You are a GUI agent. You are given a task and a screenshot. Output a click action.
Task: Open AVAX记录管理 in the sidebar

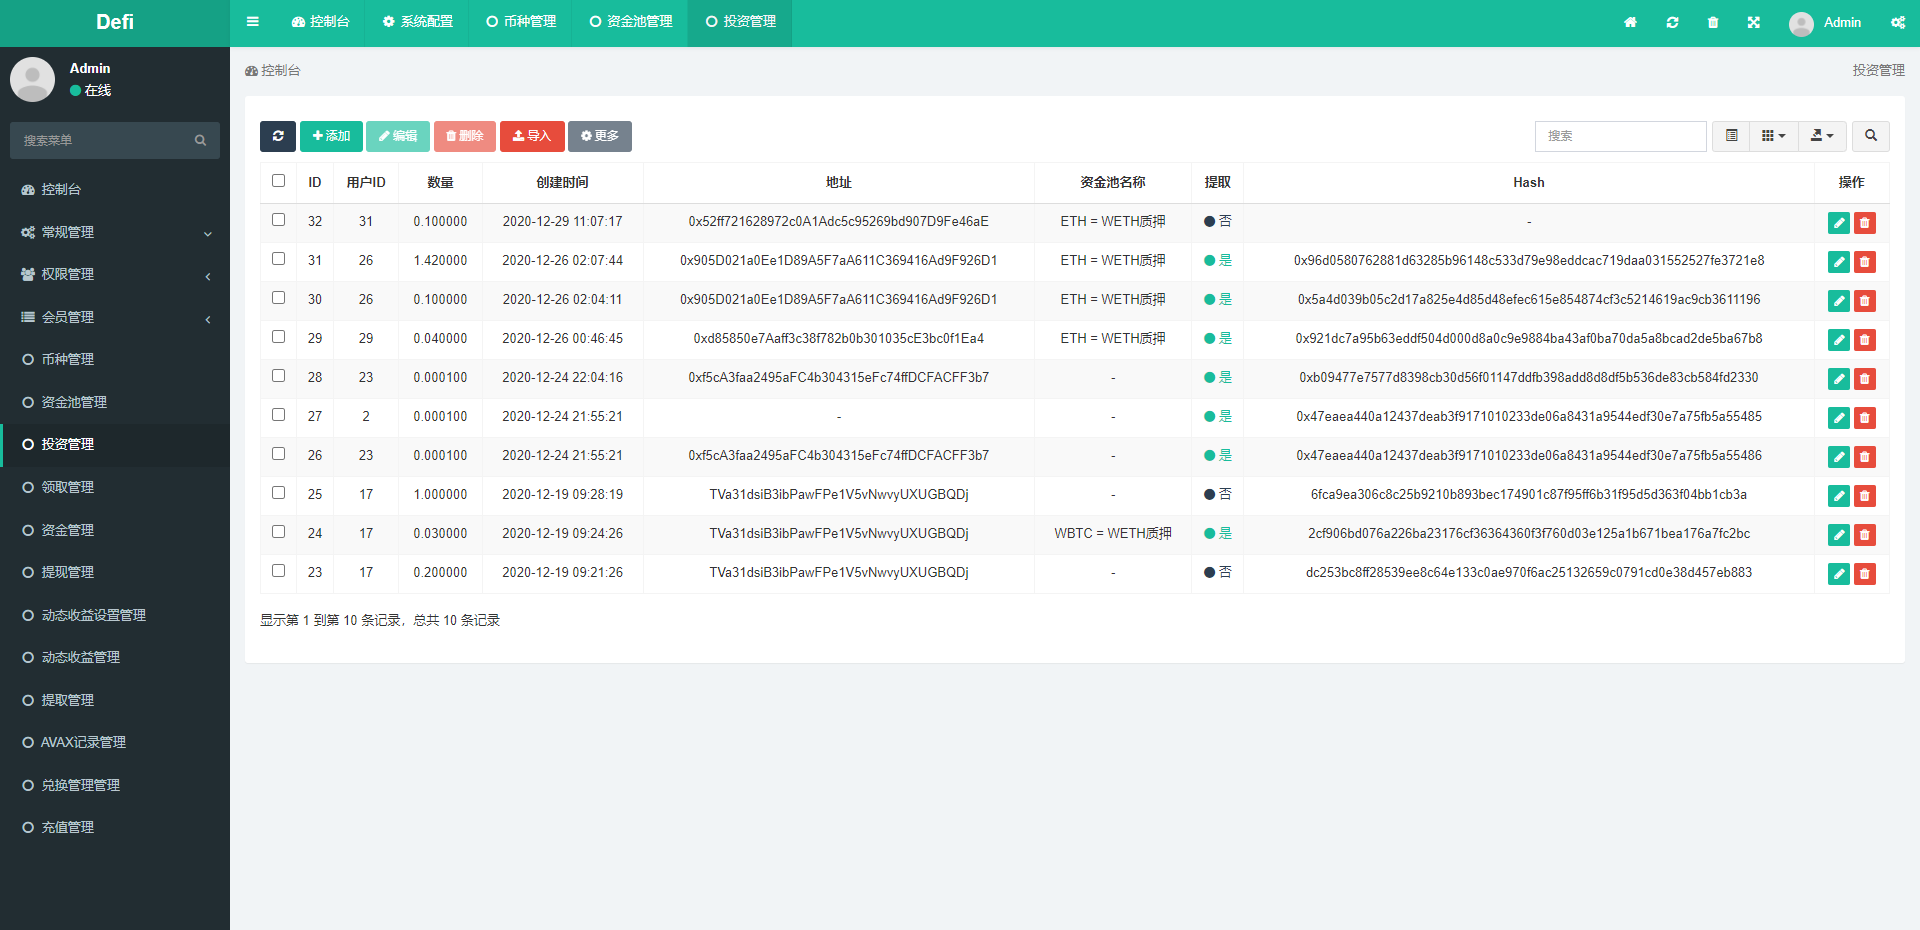pyautogui.click(x=115, y=742)
